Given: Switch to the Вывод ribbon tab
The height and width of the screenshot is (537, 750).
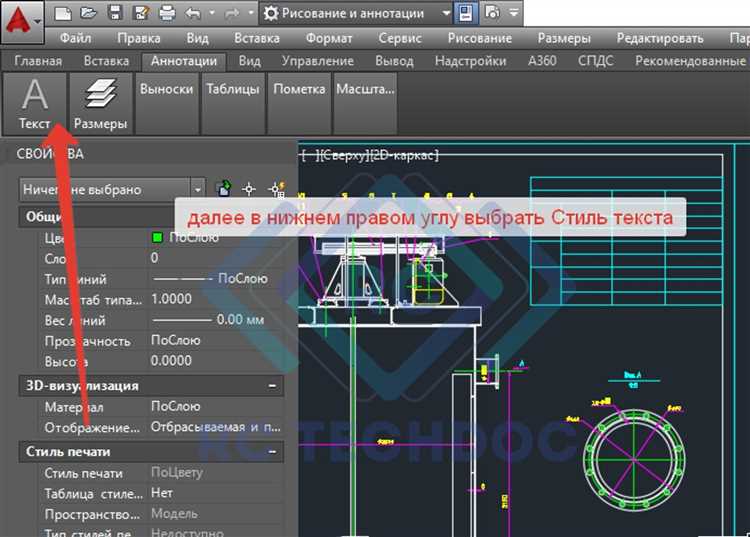Looking at the screenshot, I should click(394, 61).
